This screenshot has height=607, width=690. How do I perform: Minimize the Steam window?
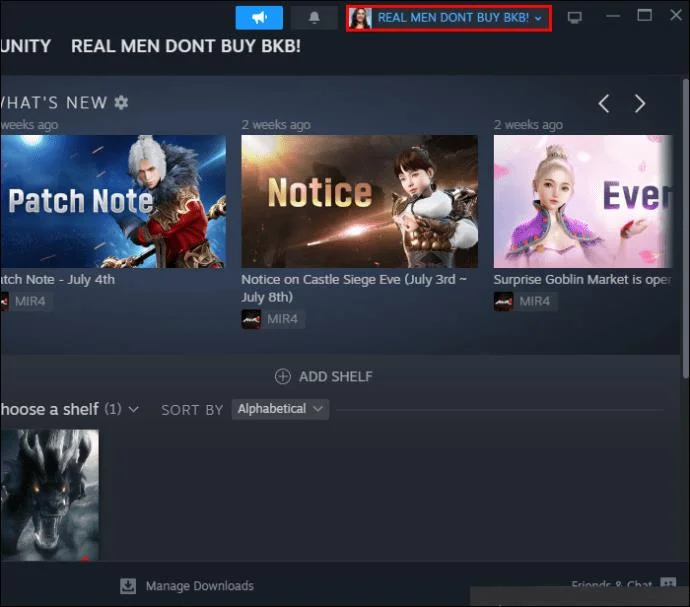[x=613, y=16]
